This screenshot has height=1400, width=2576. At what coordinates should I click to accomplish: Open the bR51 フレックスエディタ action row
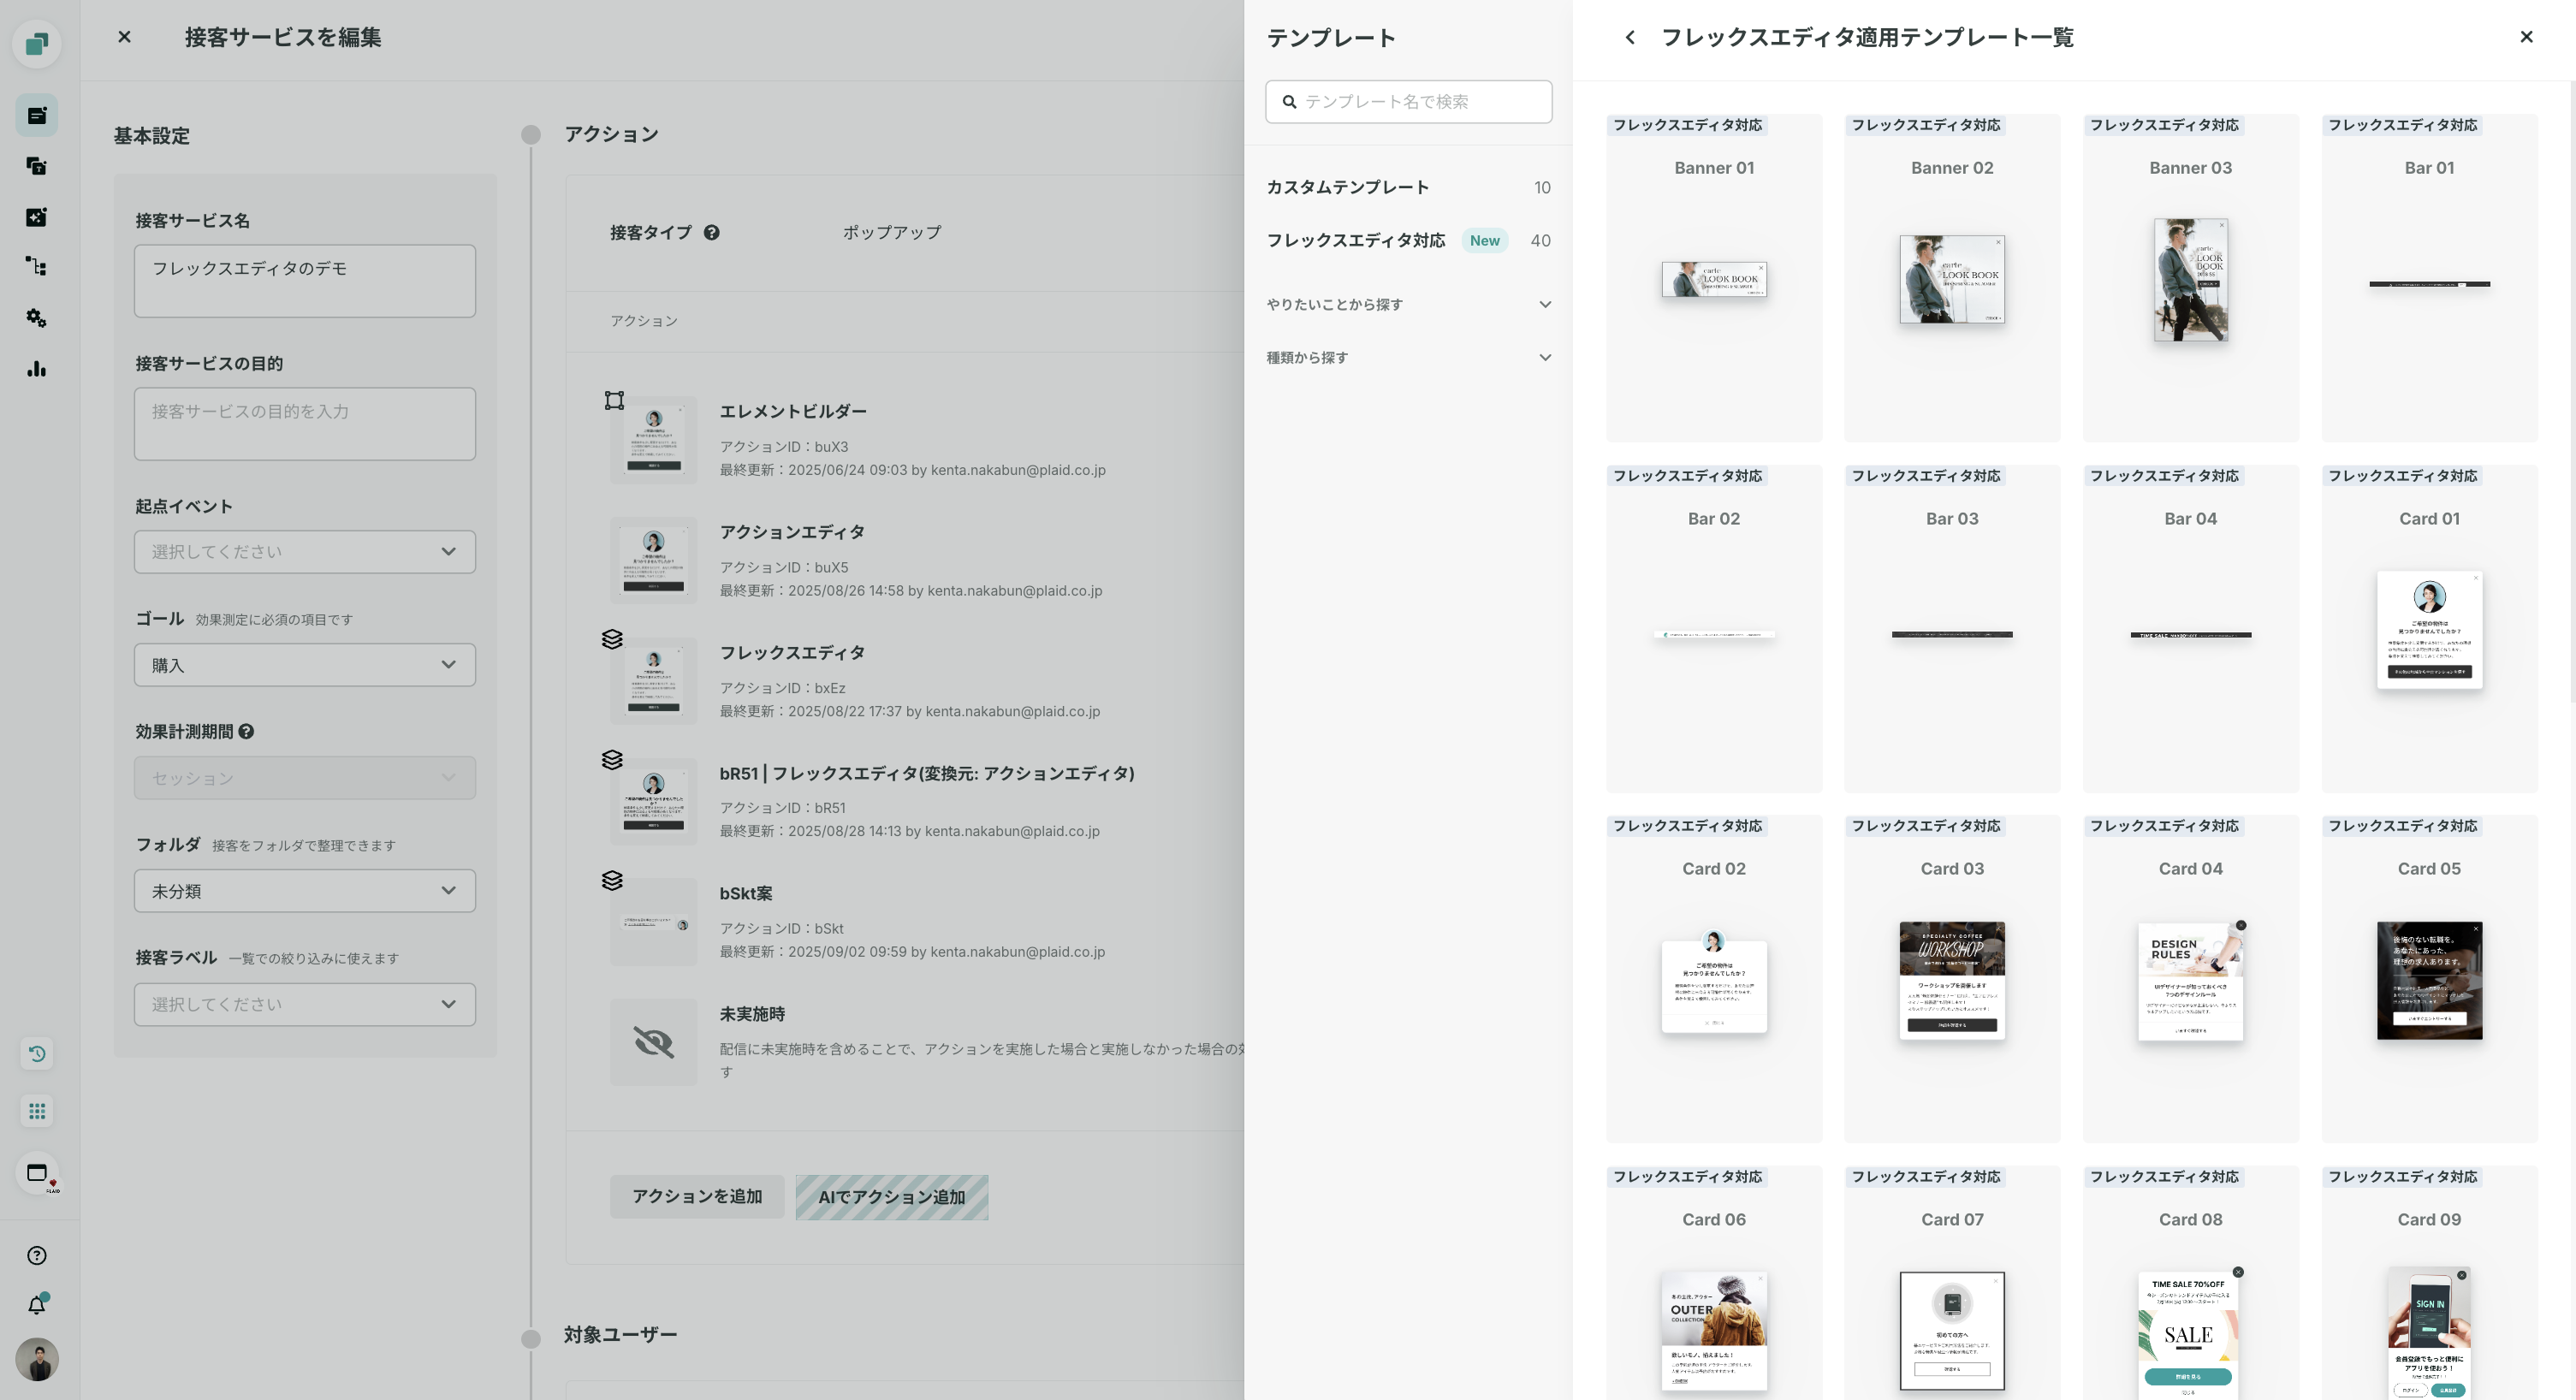927,773
